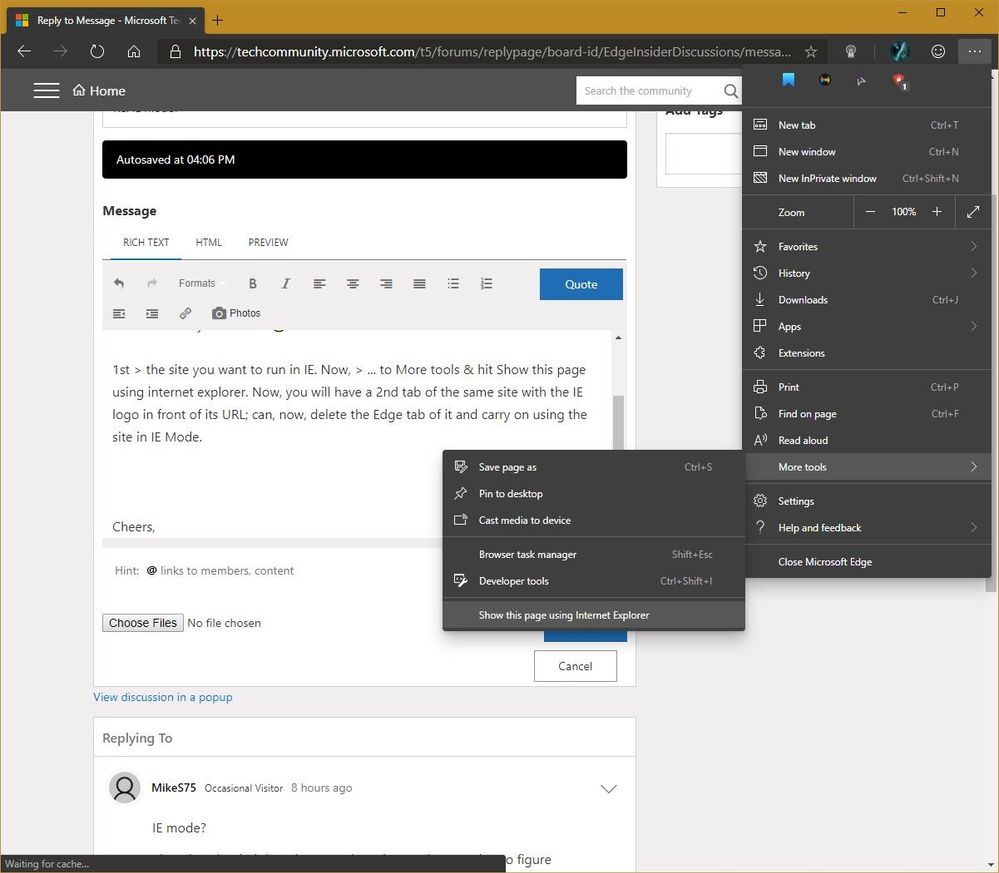
Task: Show this page using Internet Explorer
Action: click(x=594, y=615)
